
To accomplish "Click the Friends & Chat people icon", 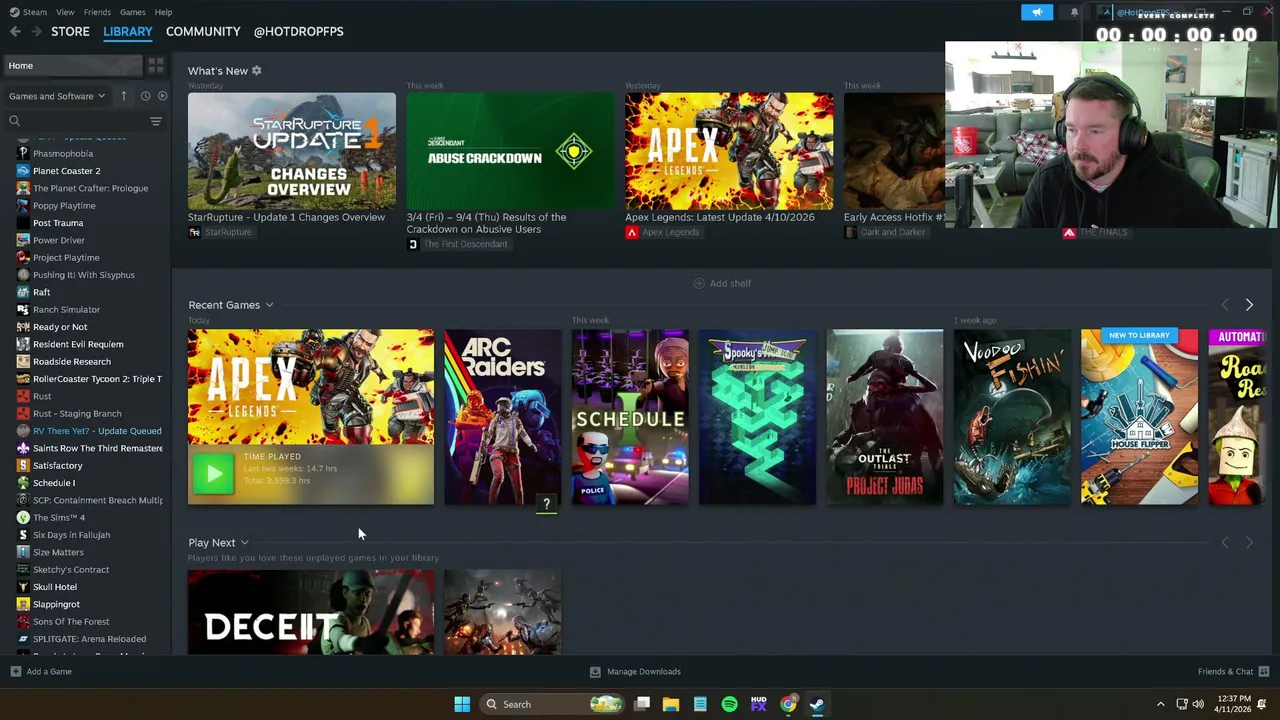I will 1264,672.
